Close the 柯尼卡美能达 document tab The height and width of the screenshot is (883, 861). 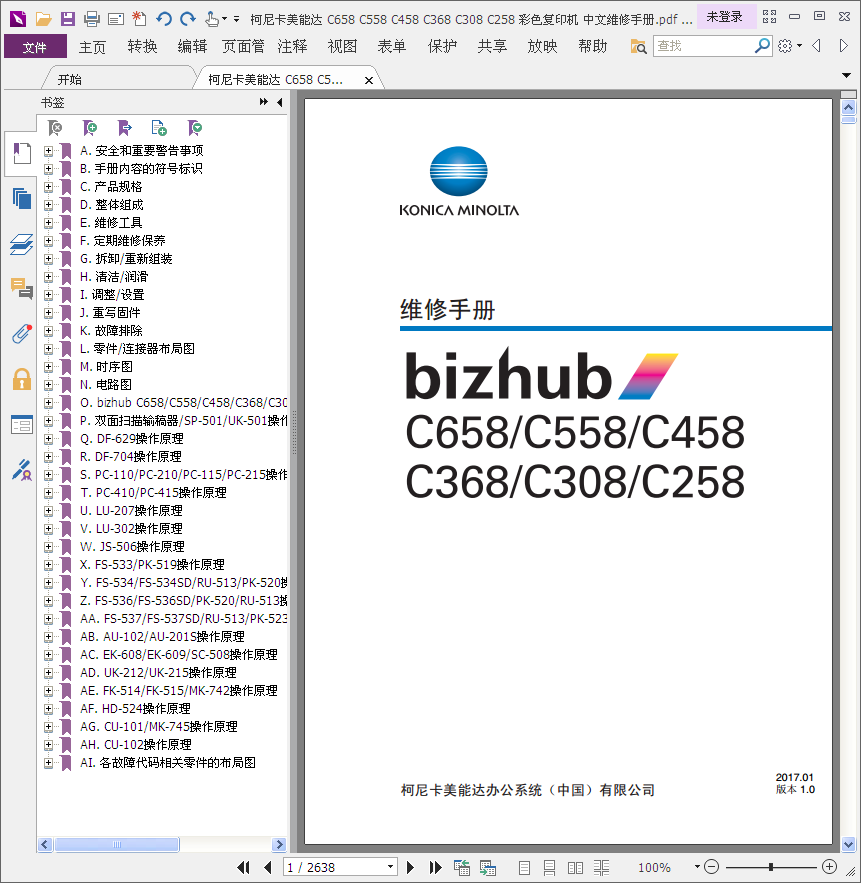click(x=369, y=81)
